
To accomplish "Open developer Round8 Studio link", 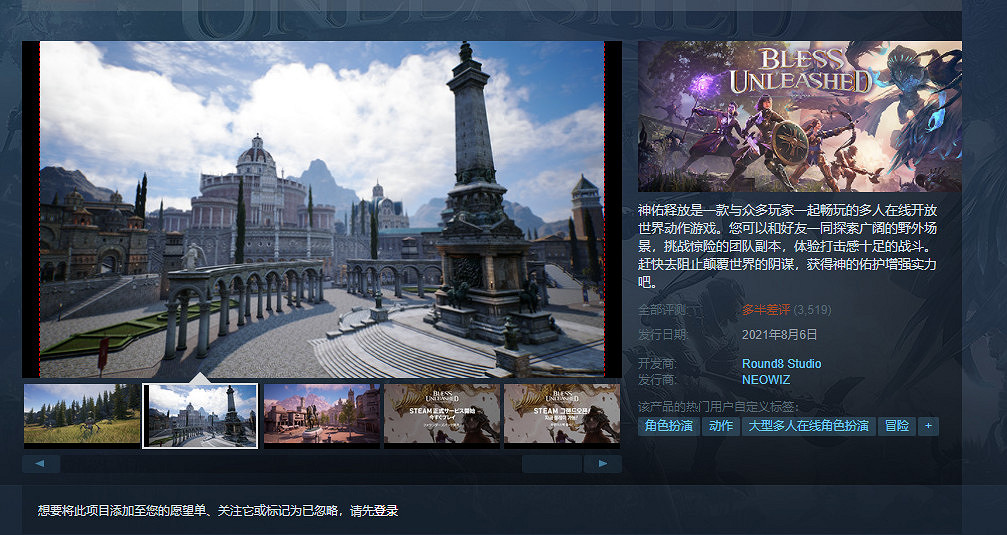I will click(782, 364).
